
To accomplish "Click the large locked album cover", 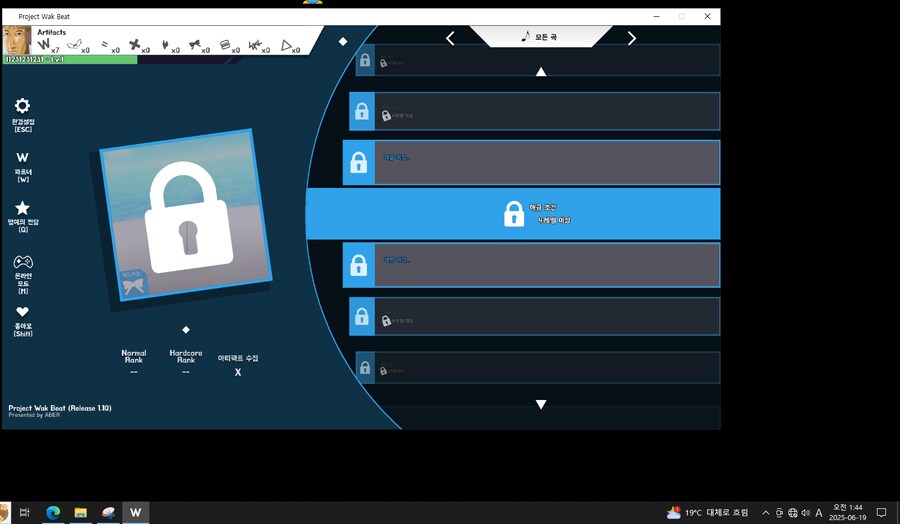I will coord(185,215).
